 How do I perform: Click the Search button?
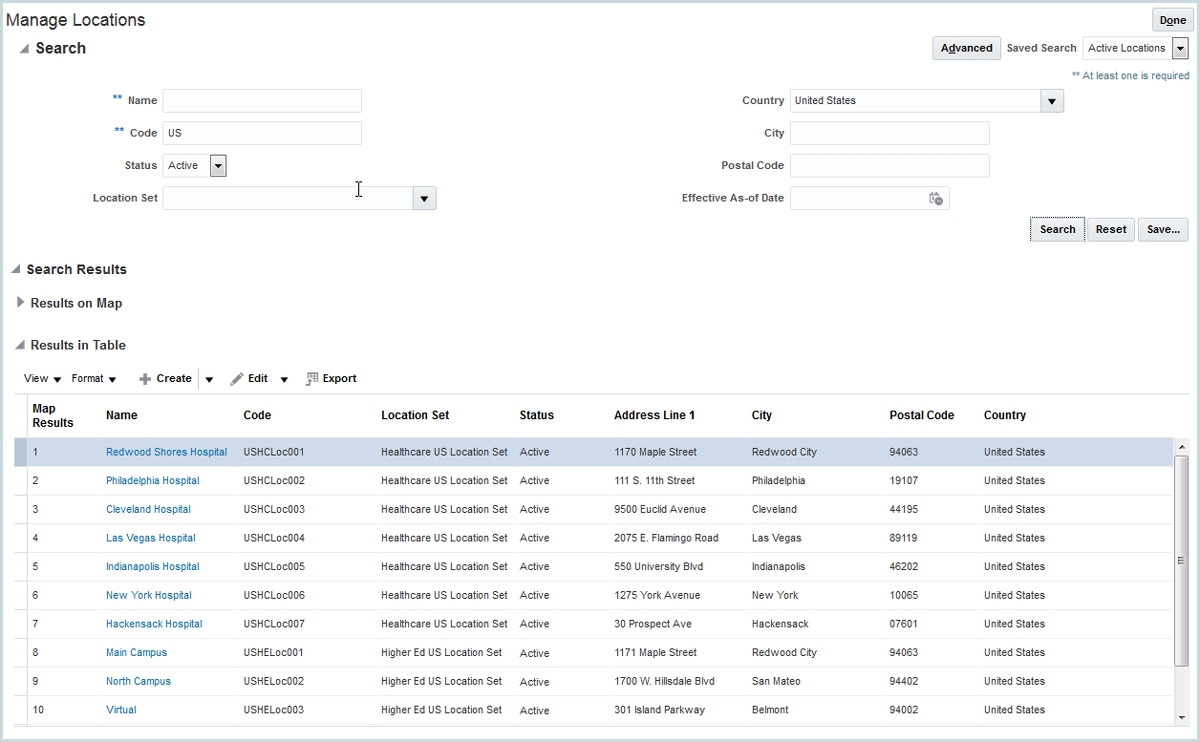click(x=1056, y=229)
